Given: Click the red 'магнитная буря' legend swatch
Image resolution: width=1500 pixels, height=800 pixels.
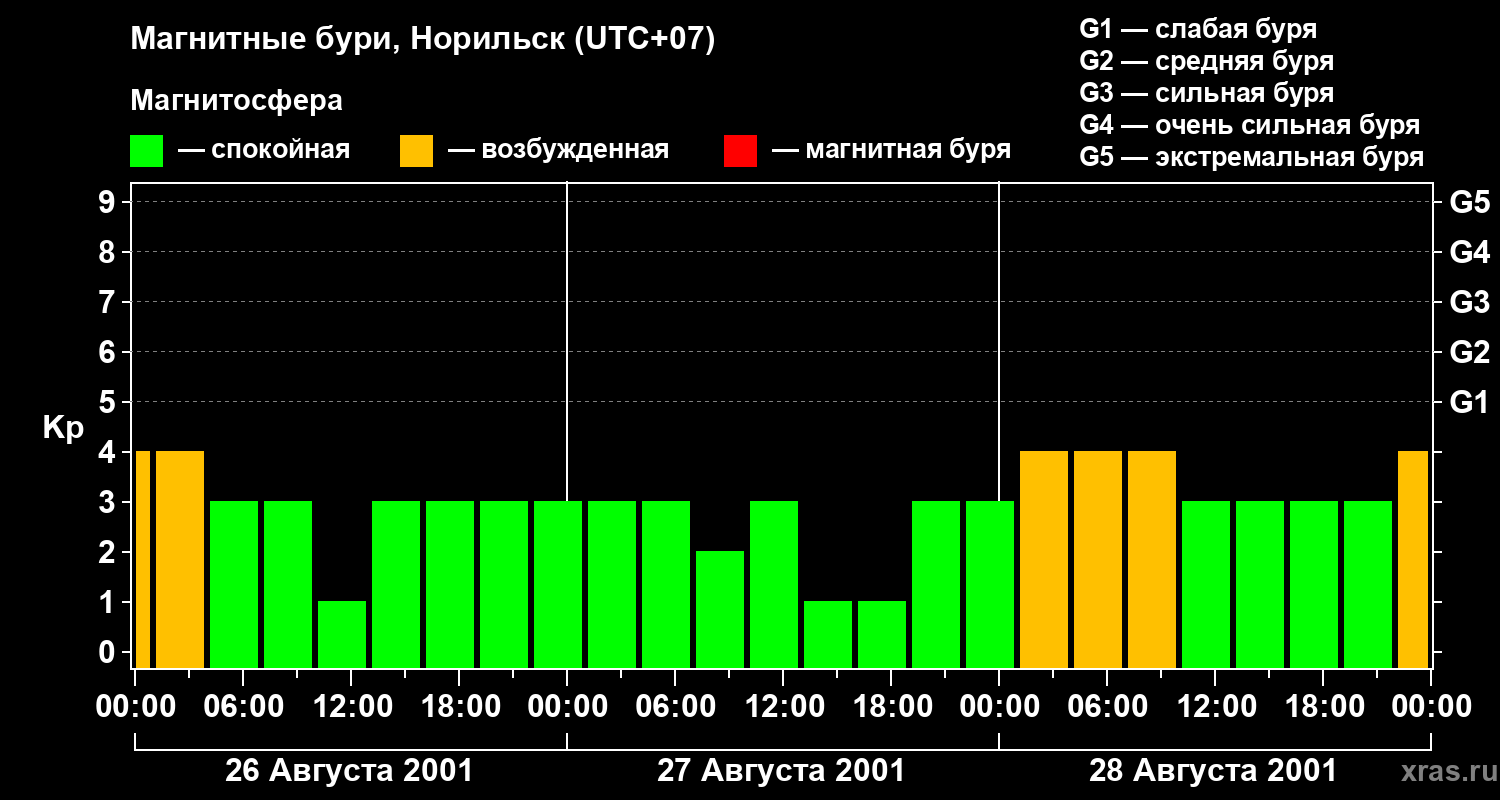Looking at the screenshot, I should coord(741,151).
